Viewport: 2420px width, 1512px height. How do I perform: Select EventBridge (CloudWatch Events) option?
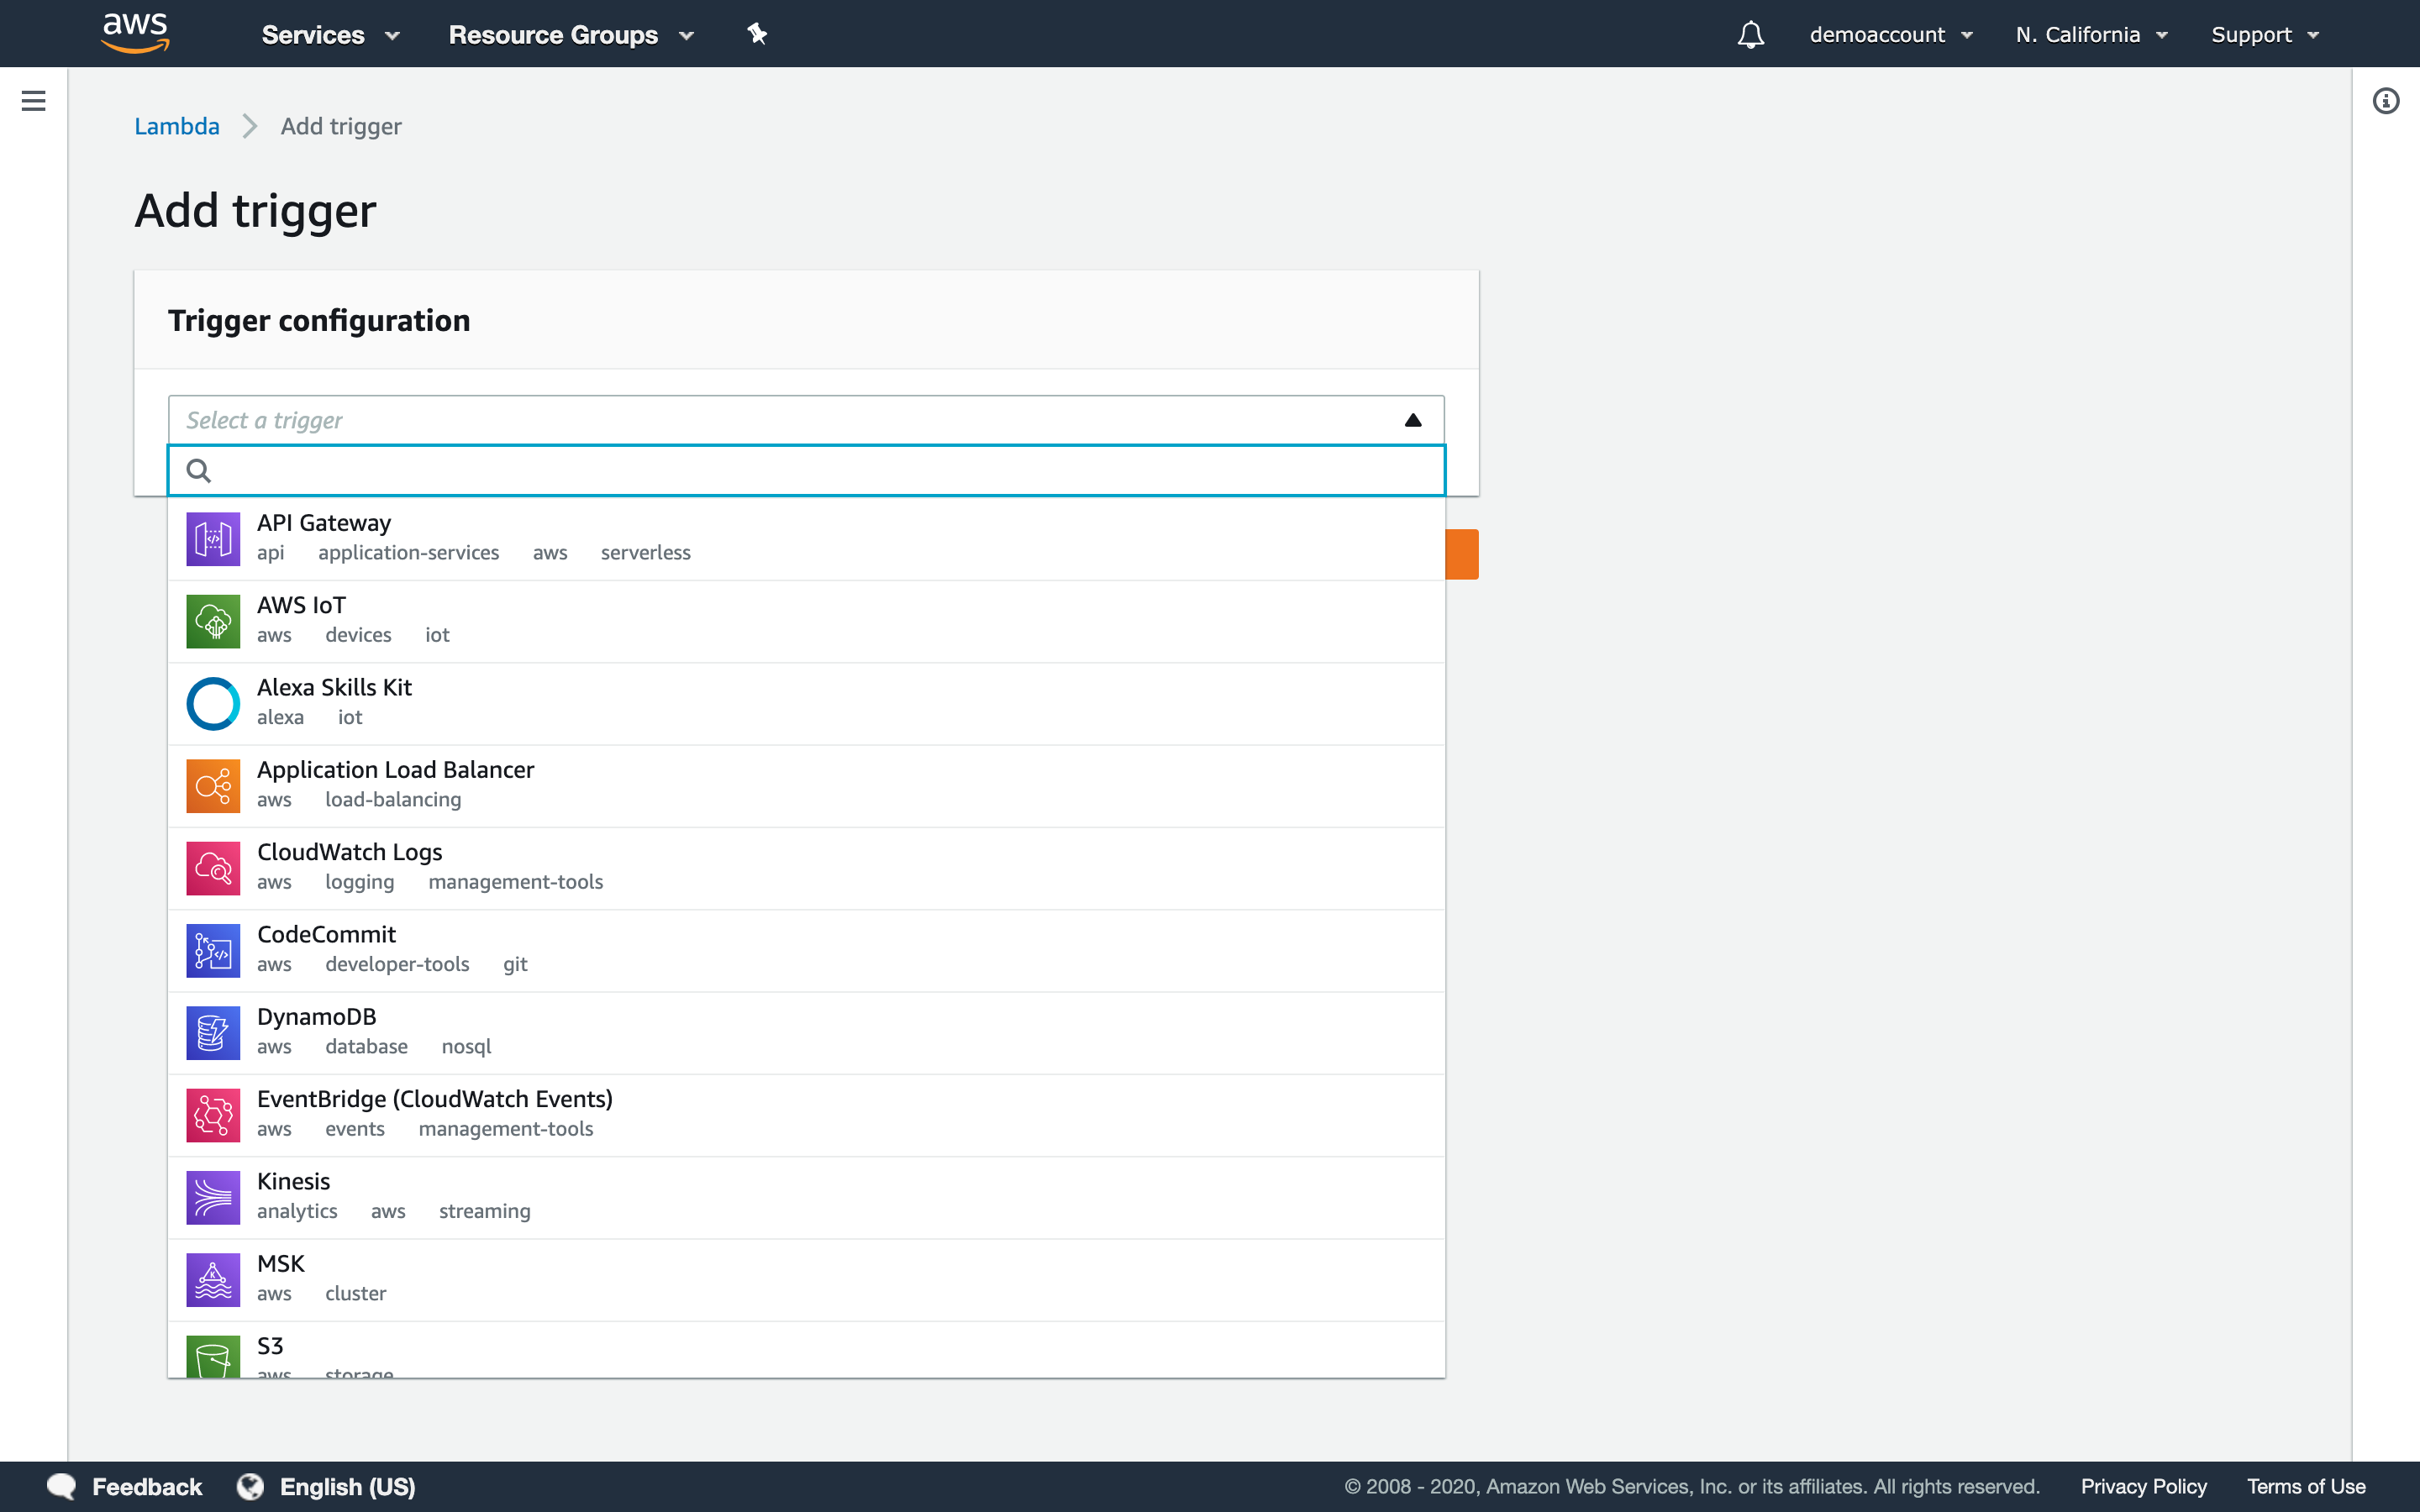coord(806,1115)
